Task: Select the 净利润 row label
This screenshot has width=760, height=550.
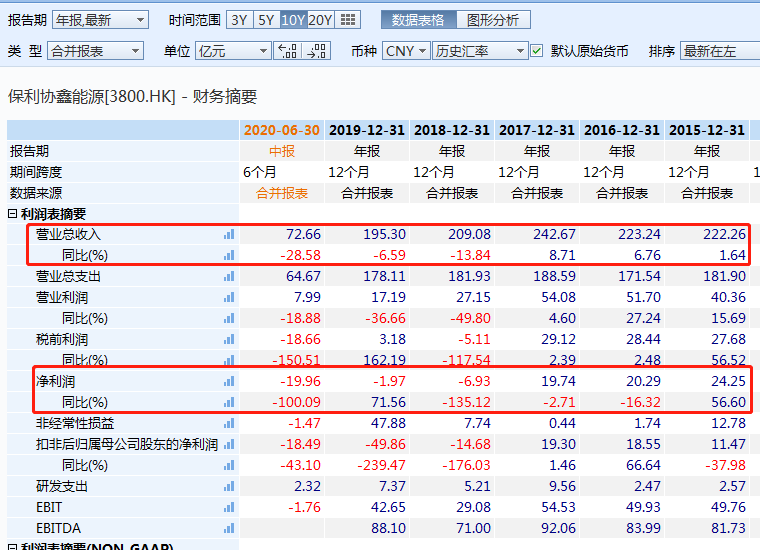Action: point(55,382)
